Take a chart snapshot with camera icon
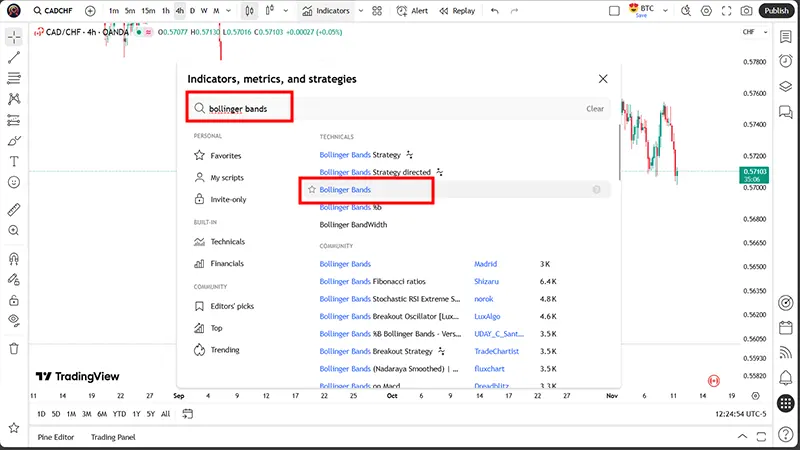Viewport: 800px width, 450px height. (746, 11)
